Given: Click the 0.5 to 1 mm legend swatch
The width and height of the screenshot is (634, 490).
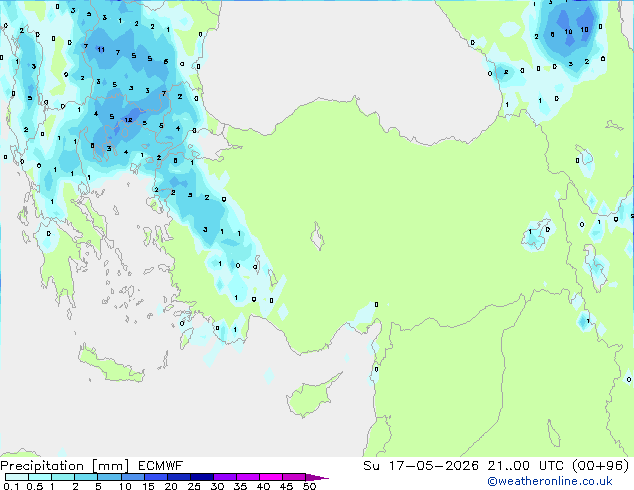Looking at the screenshot, I should (x=40, y=477).
